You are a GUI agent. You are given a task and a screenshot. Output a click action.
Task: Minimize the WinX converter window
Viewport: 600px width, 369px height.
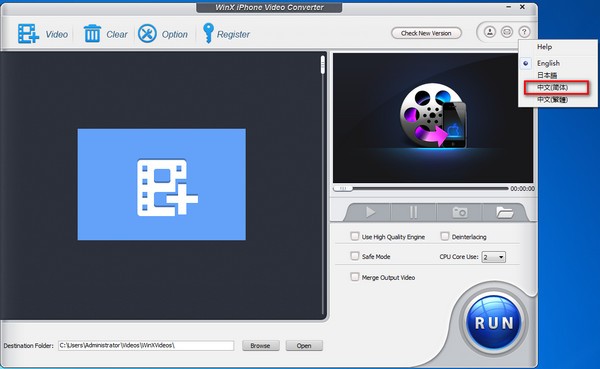click(509, 7)
